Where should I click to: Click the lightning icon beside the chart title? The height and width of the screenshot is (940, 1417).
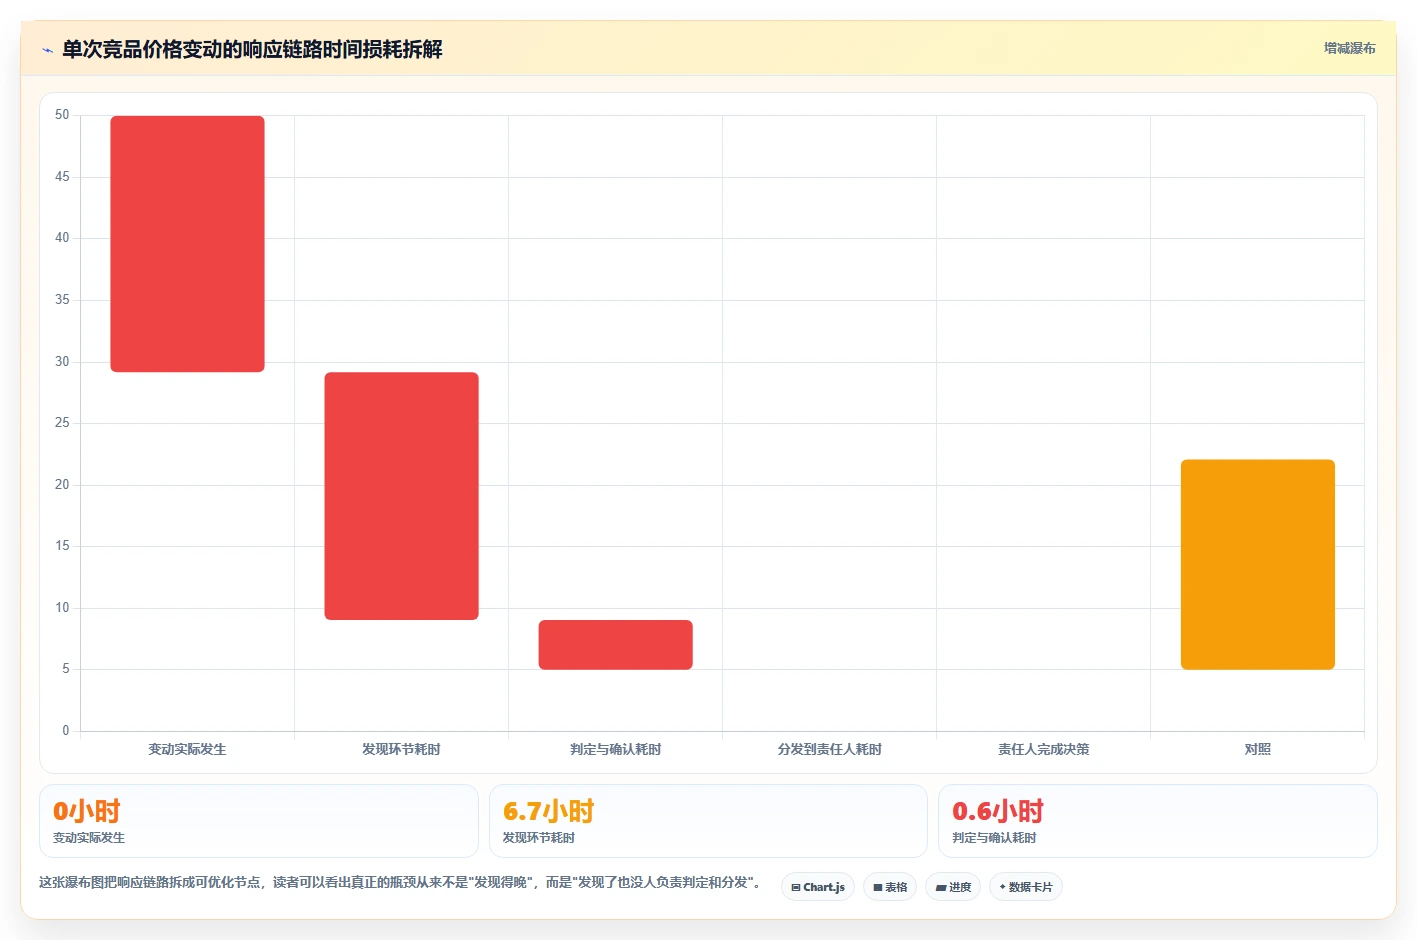tap(47, 50)
